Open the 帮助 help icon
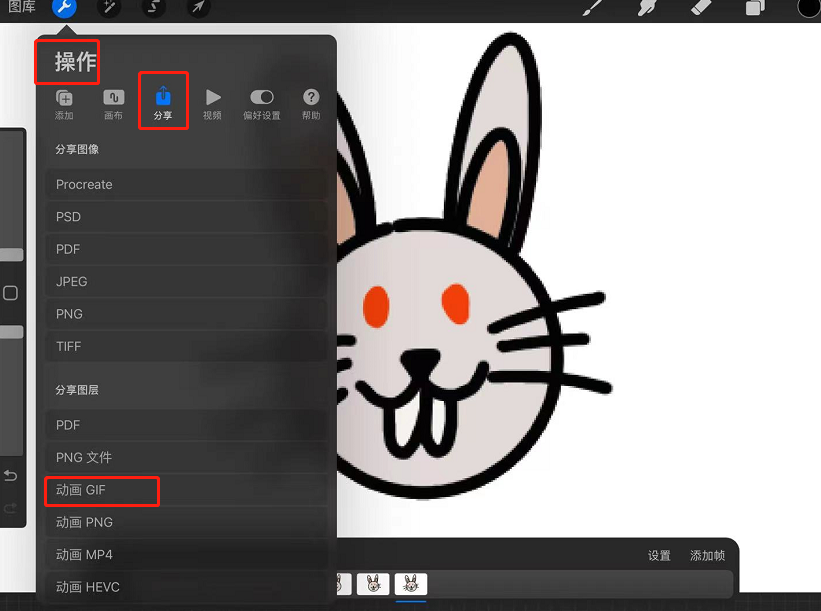Screen dimensions: 821x611 310,100
